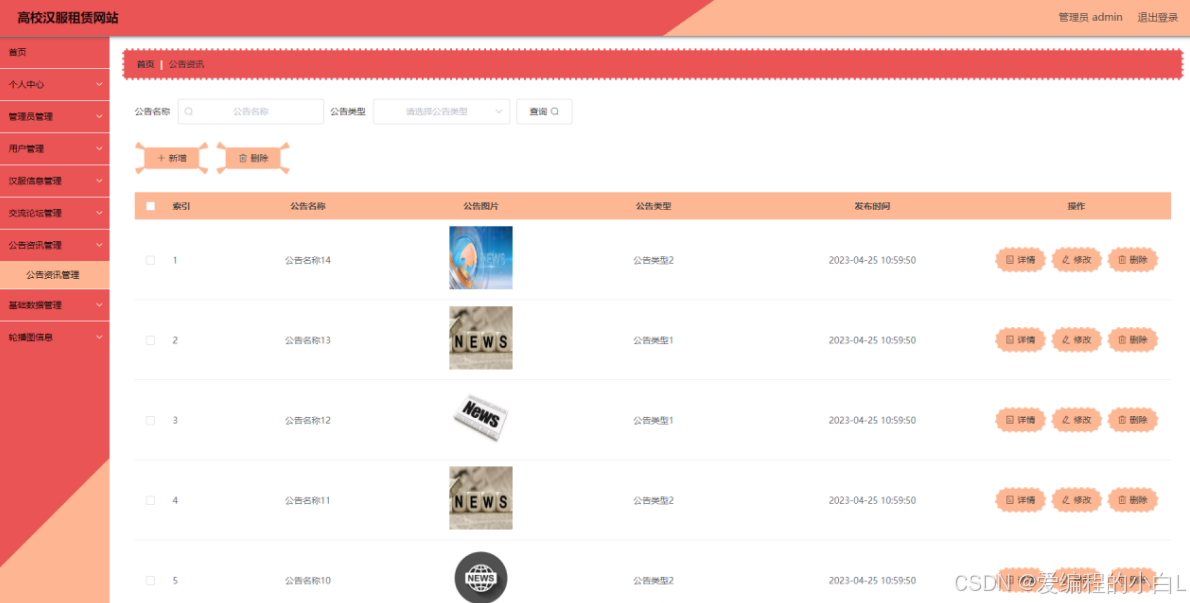This screenshot has height=603, width=1190.
Task: Click 公告资讯 in the breadcrumb
Action: [186, 64]
